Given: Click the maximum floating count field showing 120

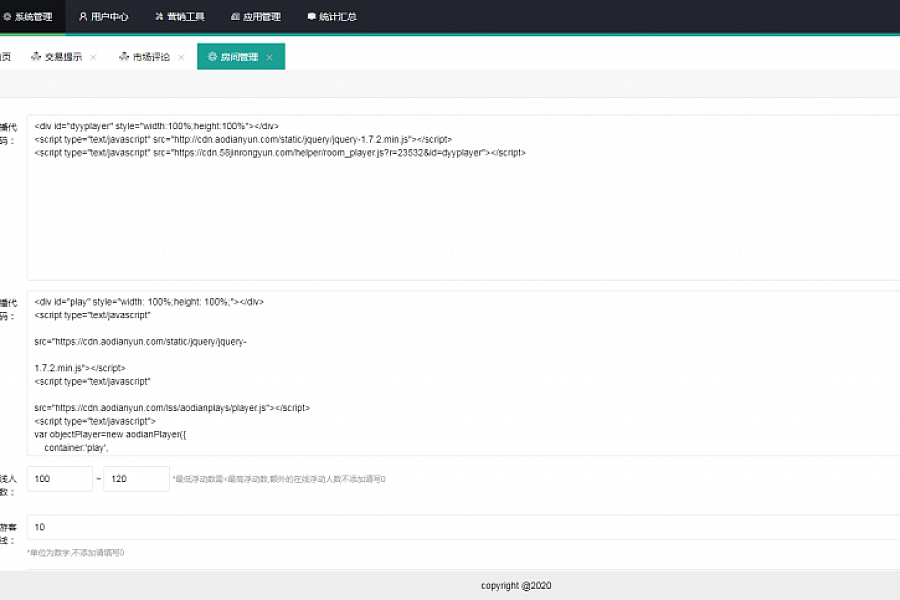Looking at the screenshot, I should [137, 479].
